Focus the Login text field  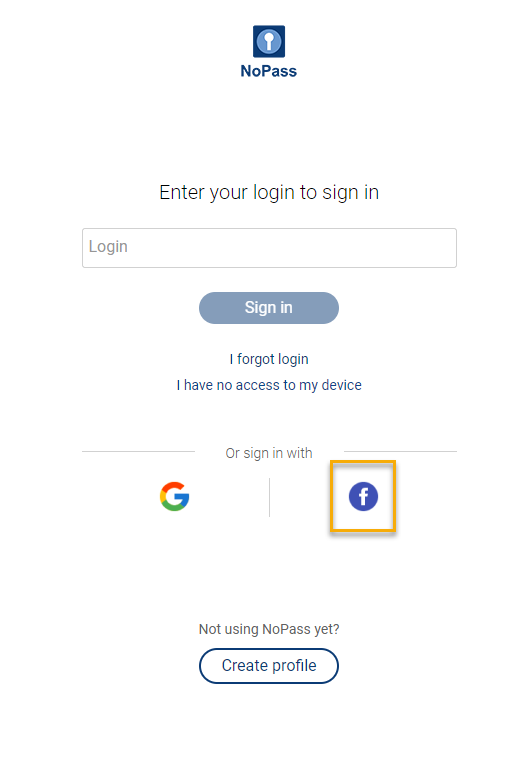pos(269,248)
